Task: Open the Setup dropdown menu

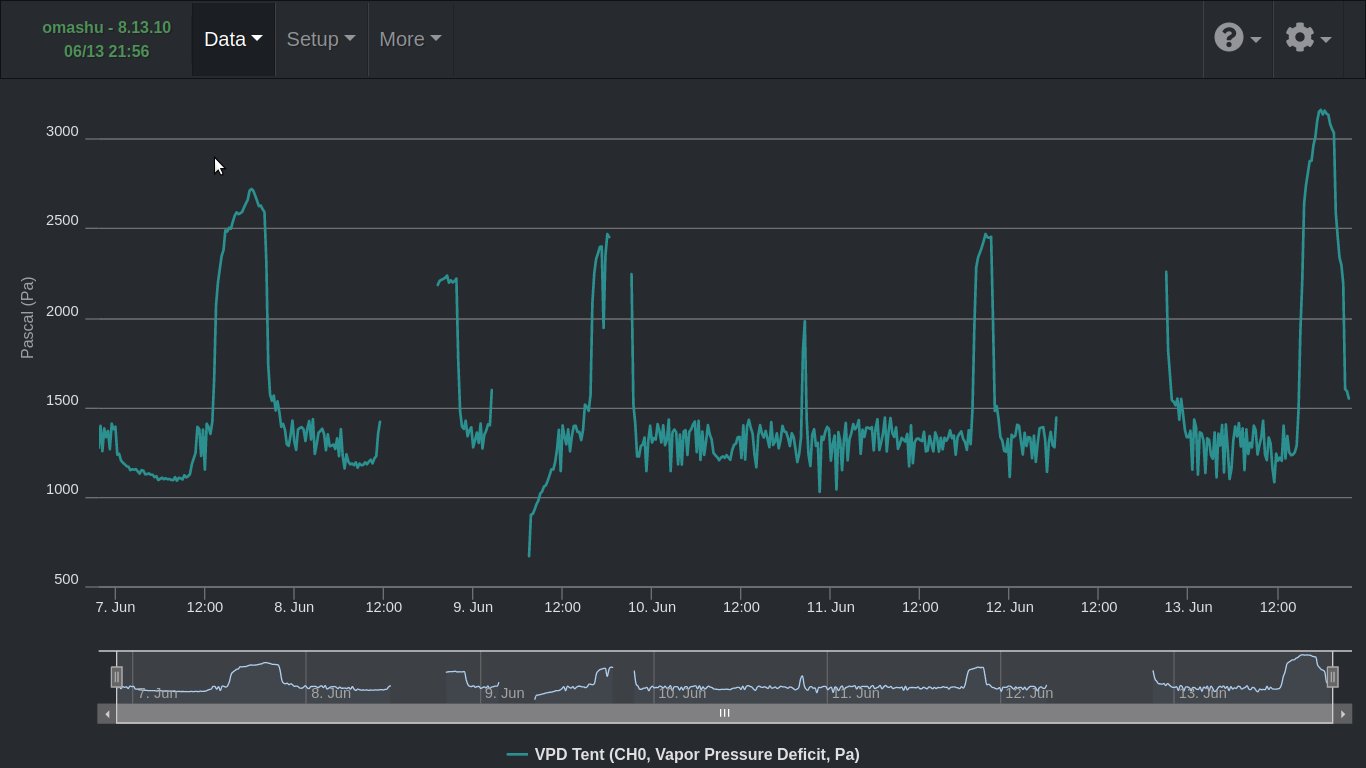Action: 321,39
